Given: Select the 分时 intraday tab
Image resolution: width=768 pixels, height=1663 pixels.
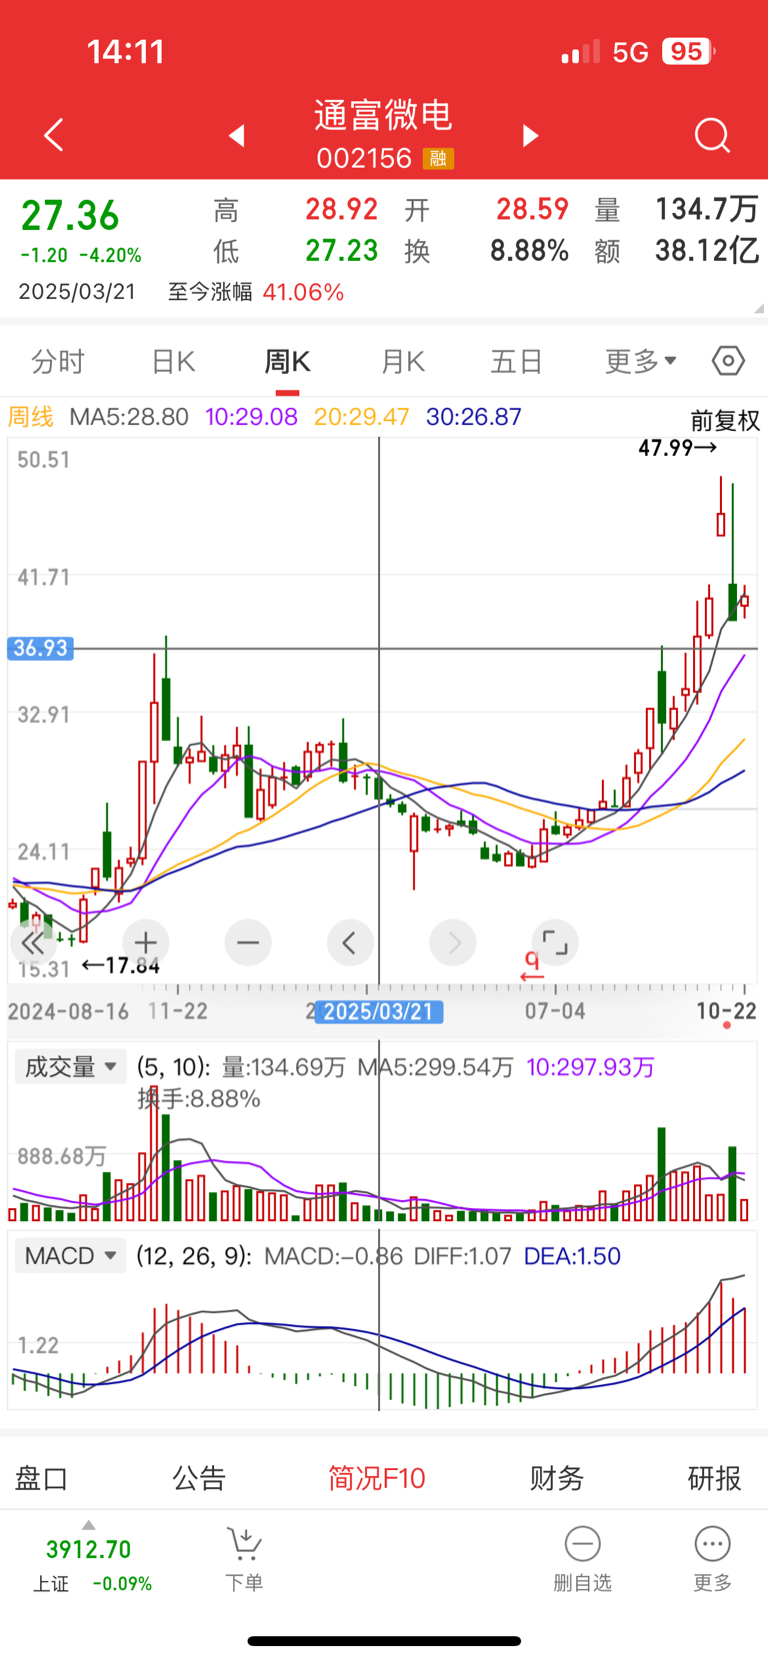Looking at the screenshot, I should point(58,361).
